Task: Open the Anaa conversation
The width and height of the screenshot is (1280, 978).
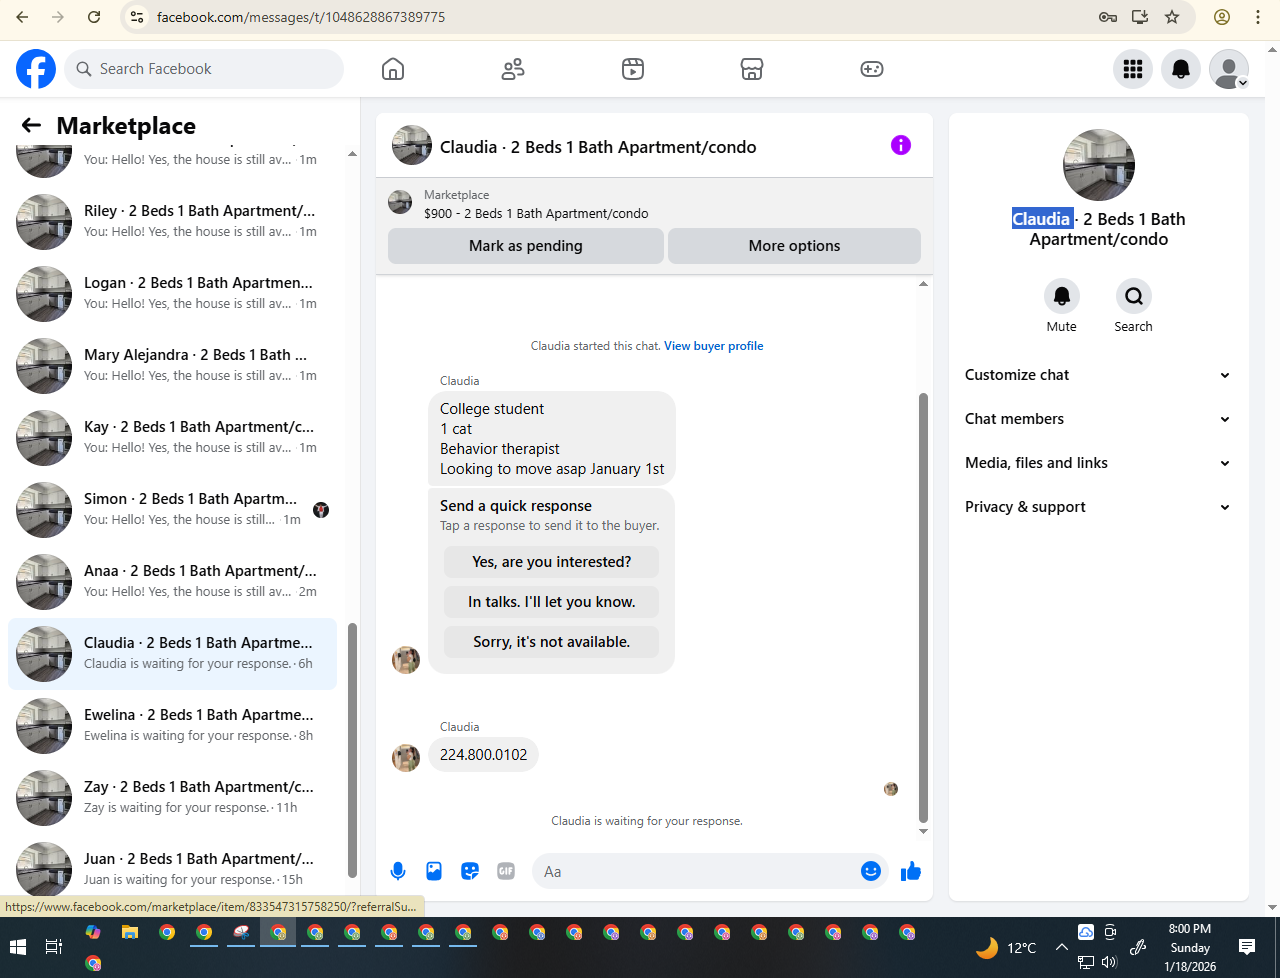Action: pyautogui.click(x=172, y=581)
